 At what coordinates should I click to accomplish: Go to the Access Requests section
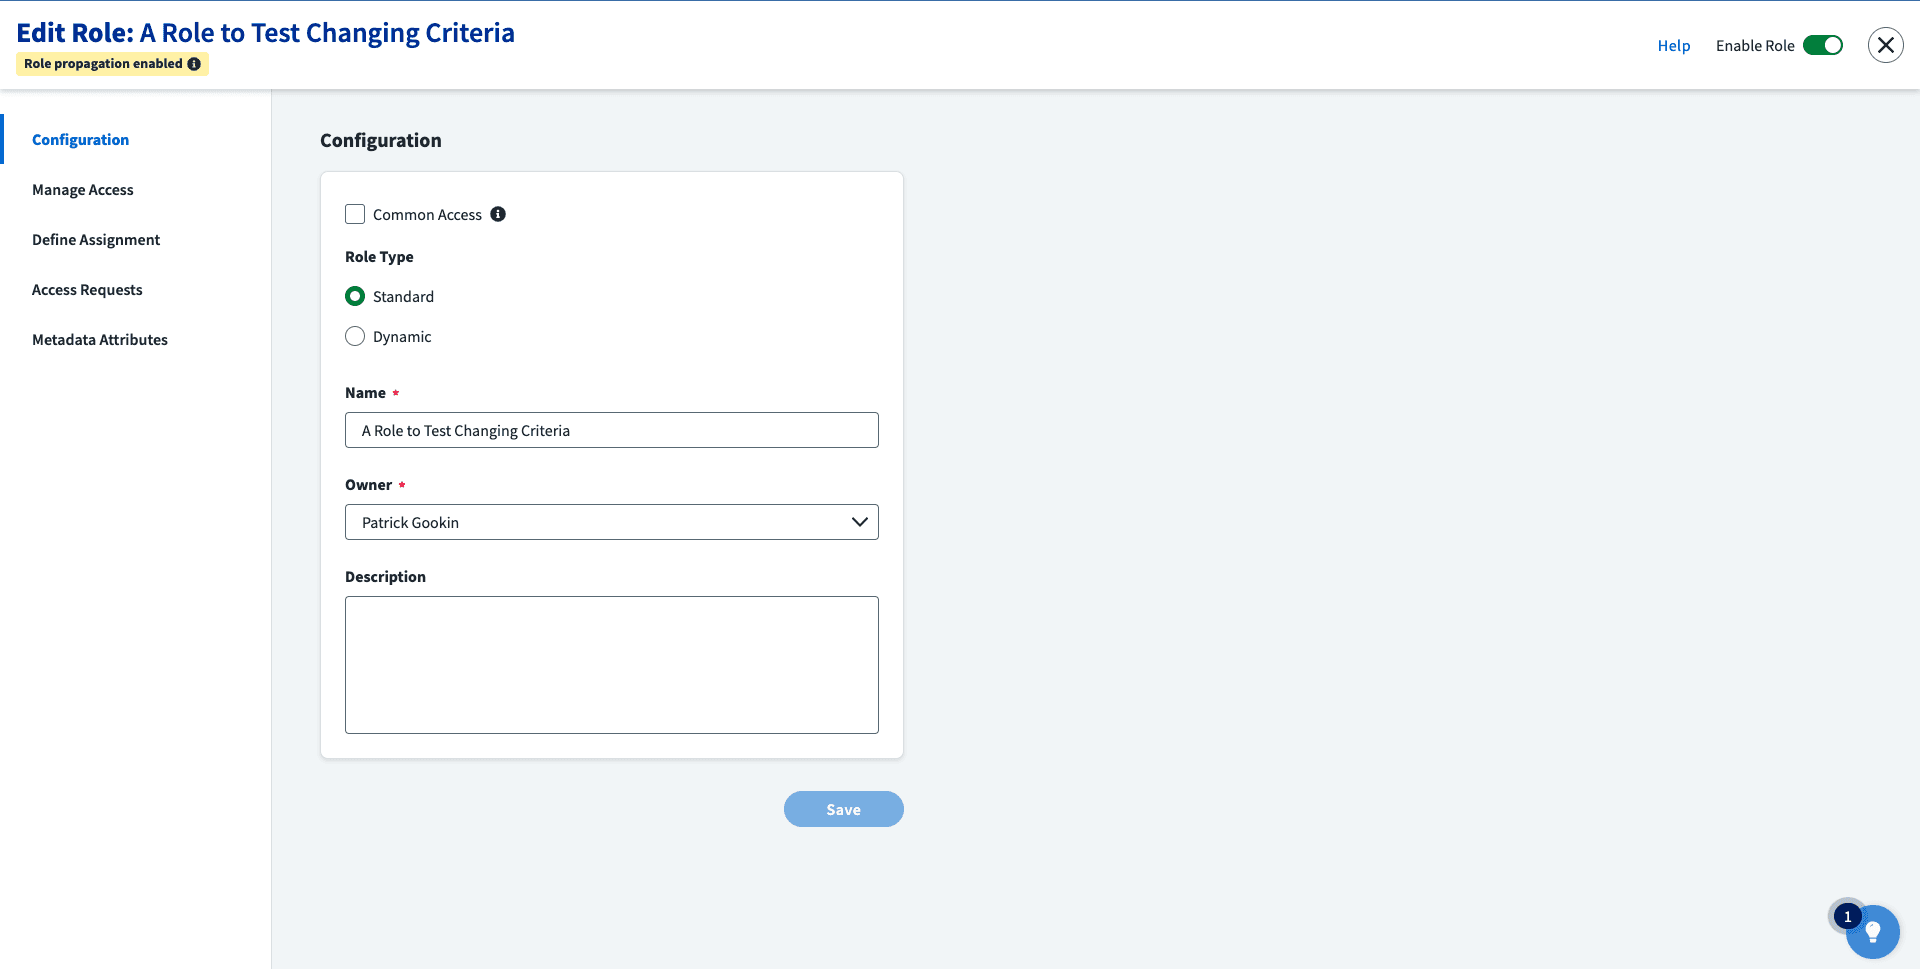tap(87, 290)
